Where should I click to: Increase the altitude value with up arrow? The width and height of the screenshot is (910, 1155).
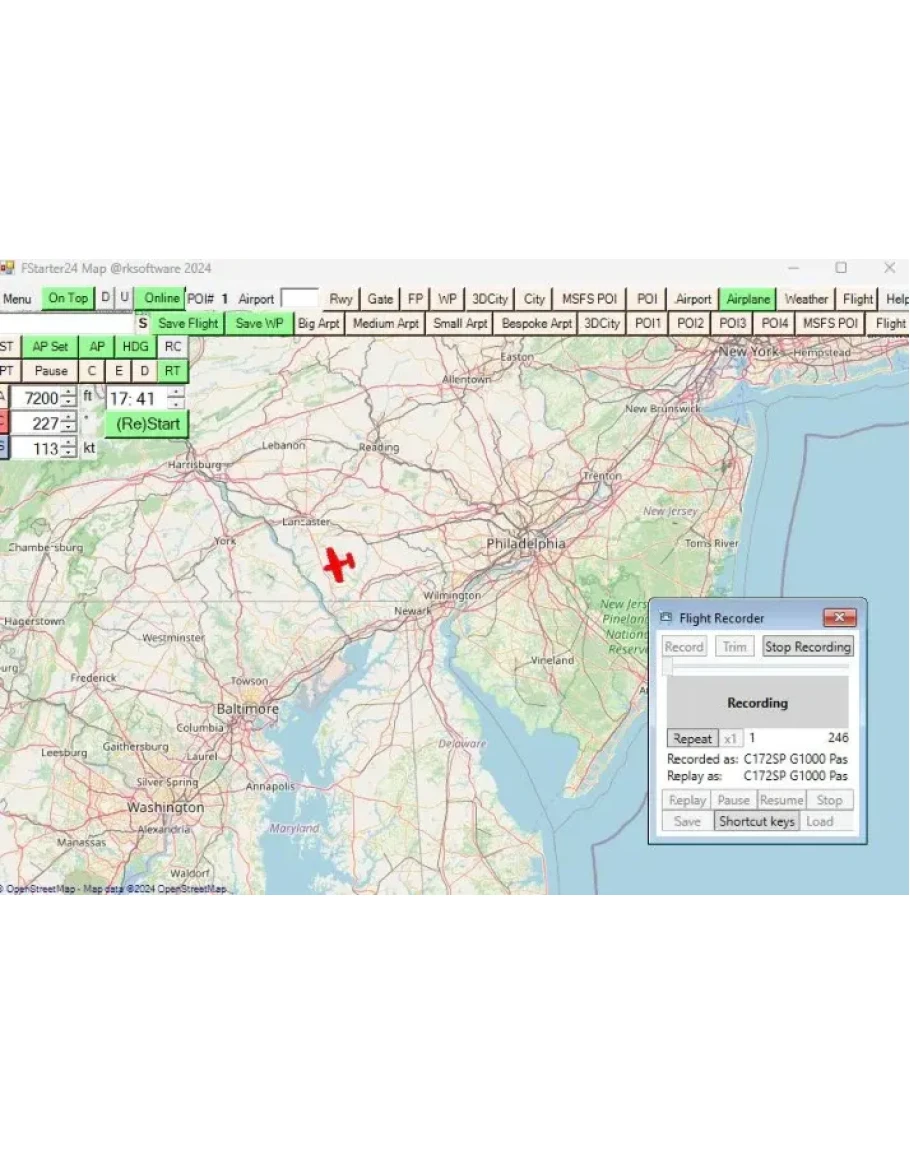pos(67,393)
